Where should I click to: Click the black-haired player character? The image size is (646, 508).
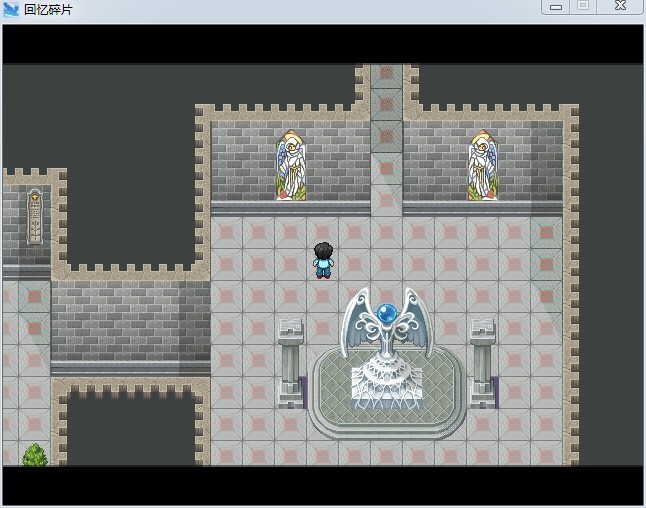pyautogui.click(x=323, y=260)
